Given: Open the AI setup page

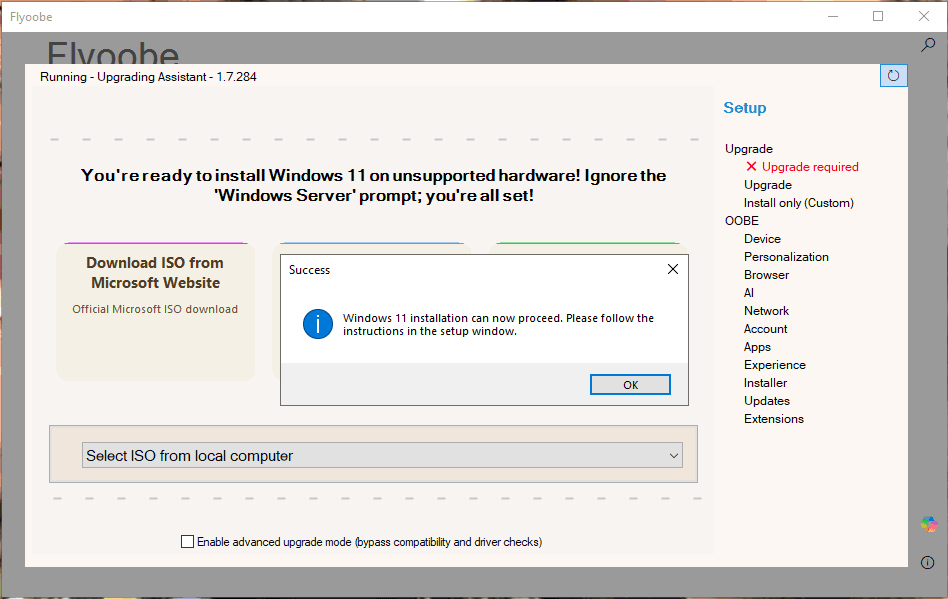Looking at the screenshot, I should coord(748,293).
